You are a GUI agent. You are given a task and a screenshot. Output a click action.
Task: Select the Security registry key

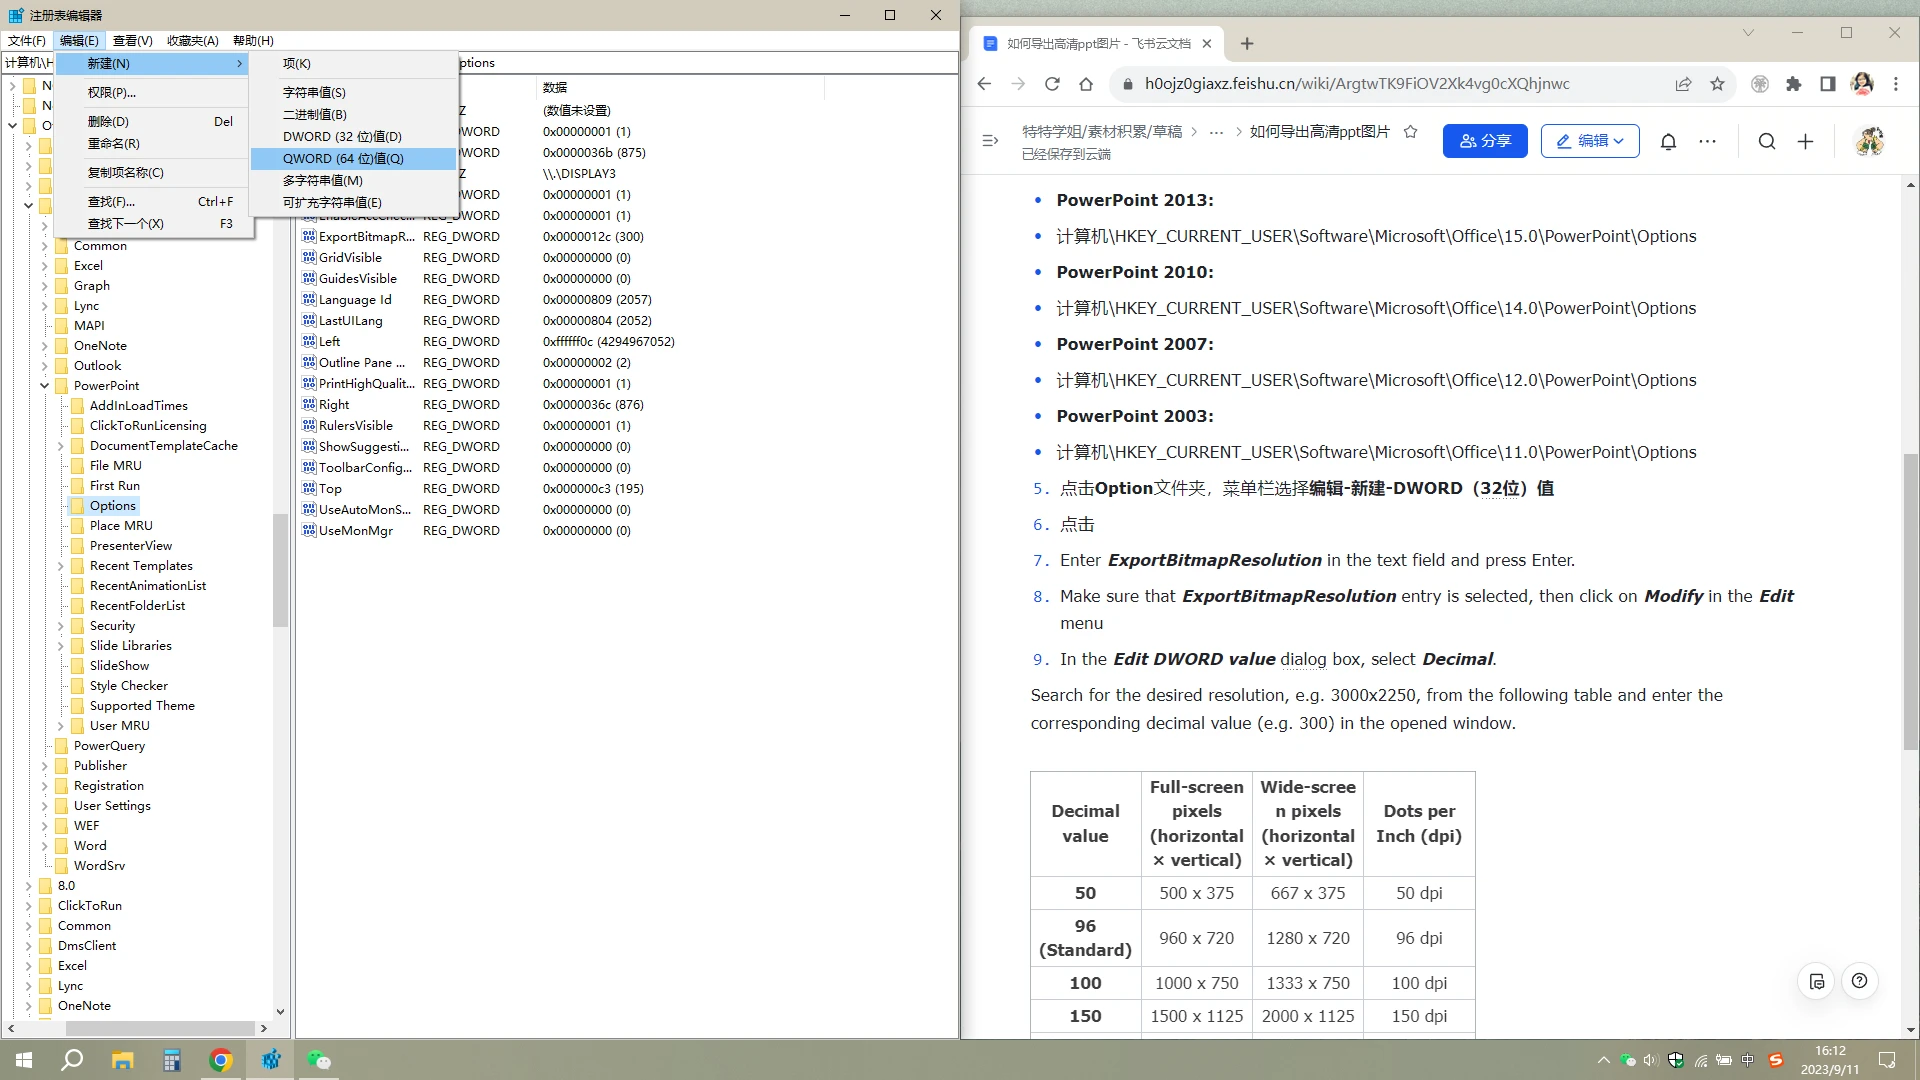point(112,626)
